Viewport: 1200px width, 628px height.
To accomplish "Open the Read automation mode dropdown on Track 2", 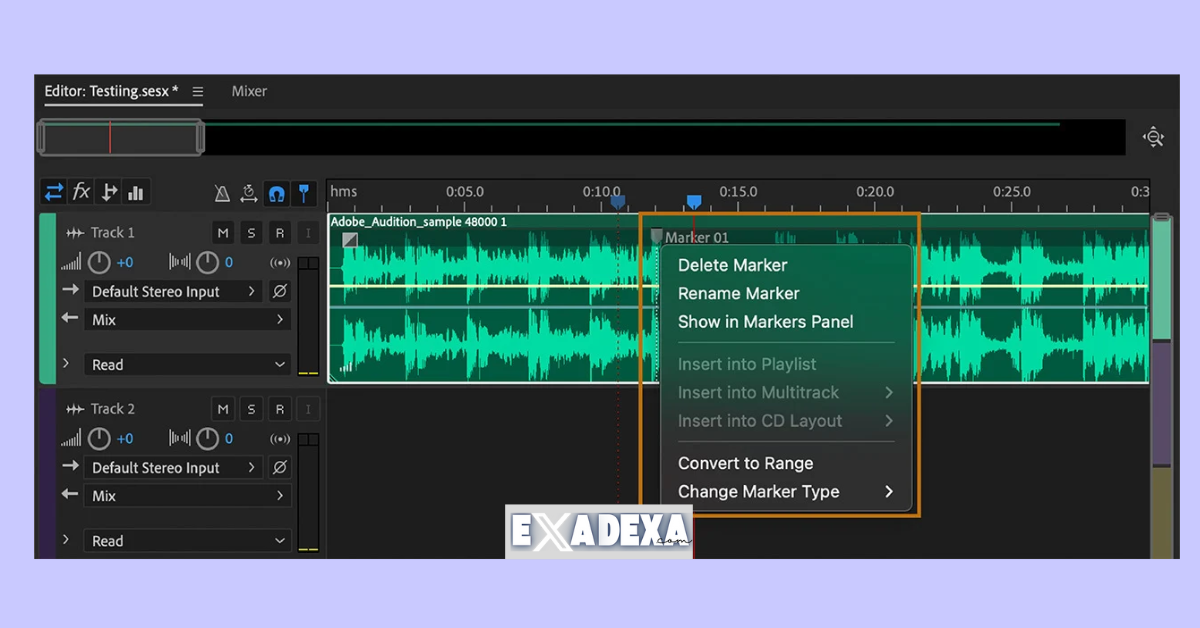I will click(186, 540).
